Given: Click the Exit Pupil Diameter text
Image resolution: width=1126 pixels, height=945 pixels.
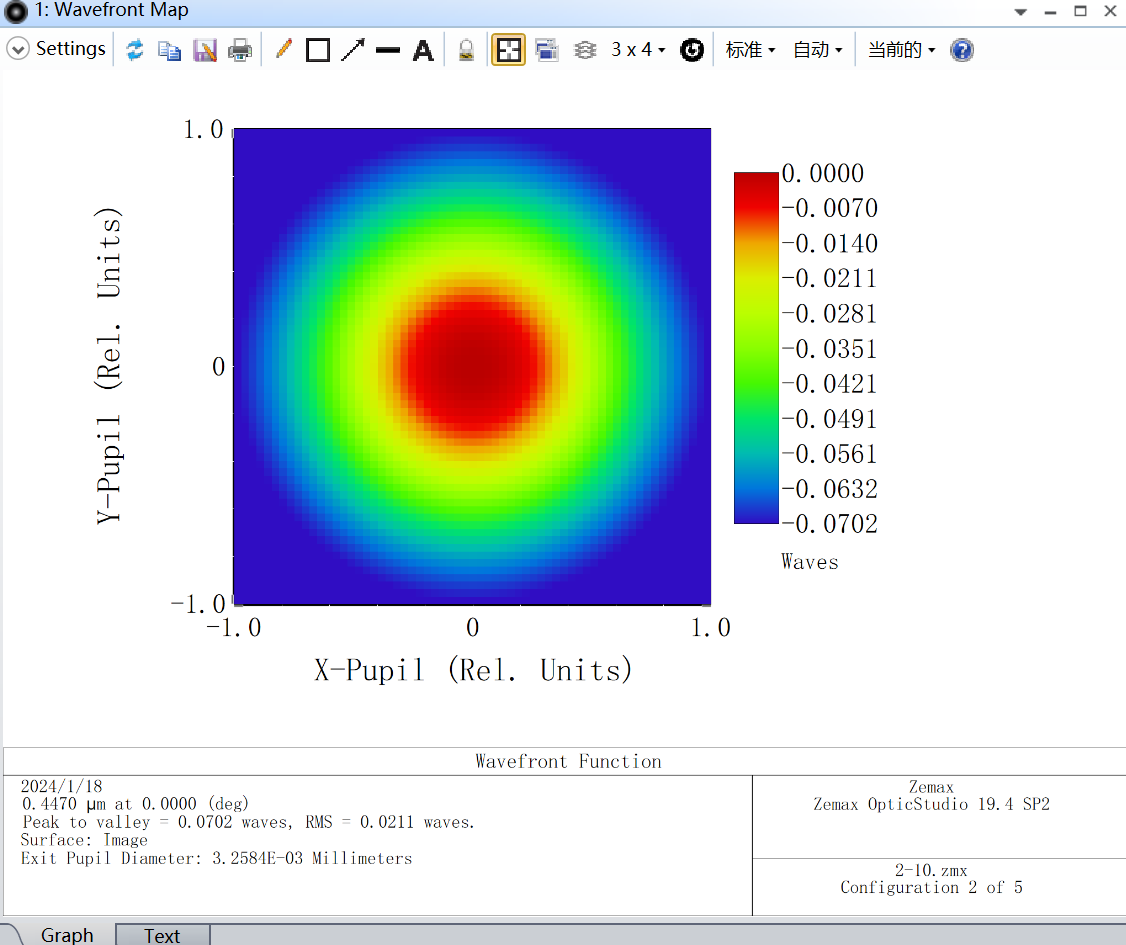Looking at the screenshot, I should coord(216,858).
